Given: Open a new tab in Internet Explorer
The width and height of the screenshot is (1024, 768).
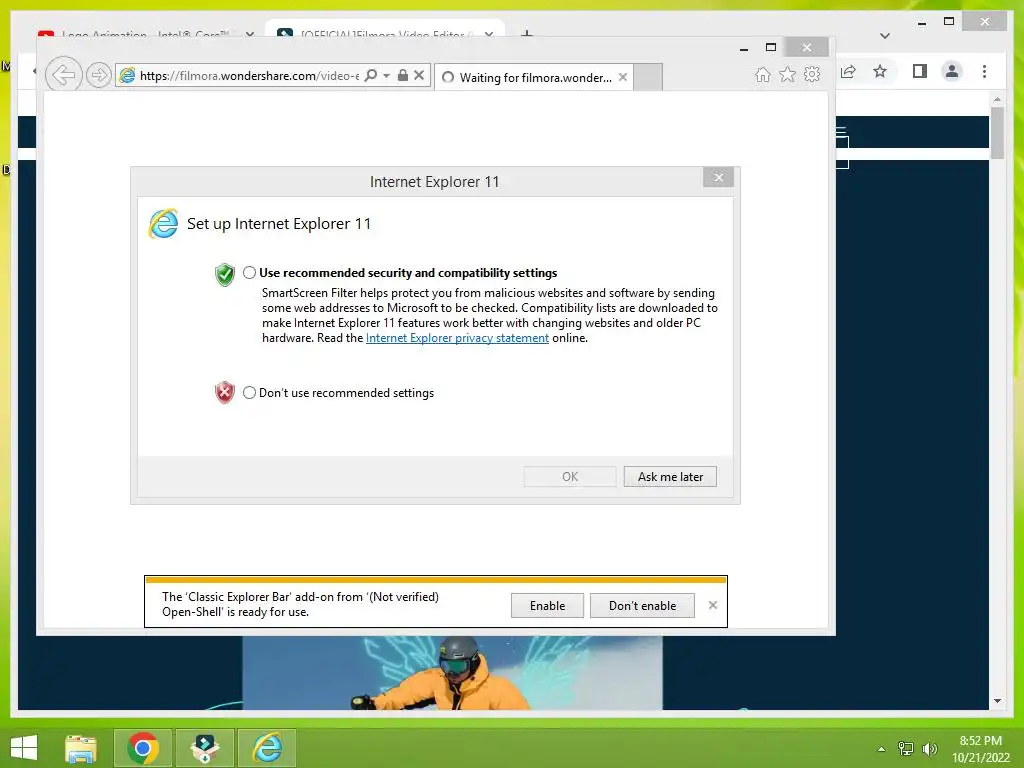Looking at the screenshot, I should coord(648,77).
